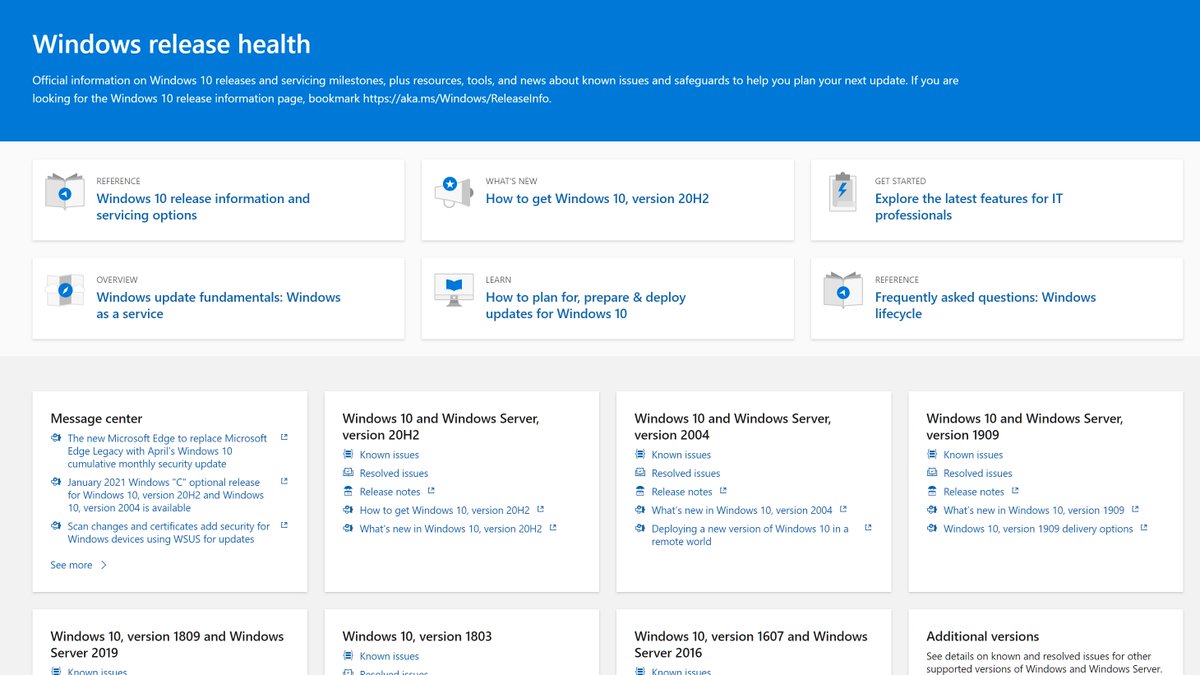This screenshot has width=1200, height=675.
Task: Open Windows 10, version 1909 delivery options
Action: [x=1038, y=528]
